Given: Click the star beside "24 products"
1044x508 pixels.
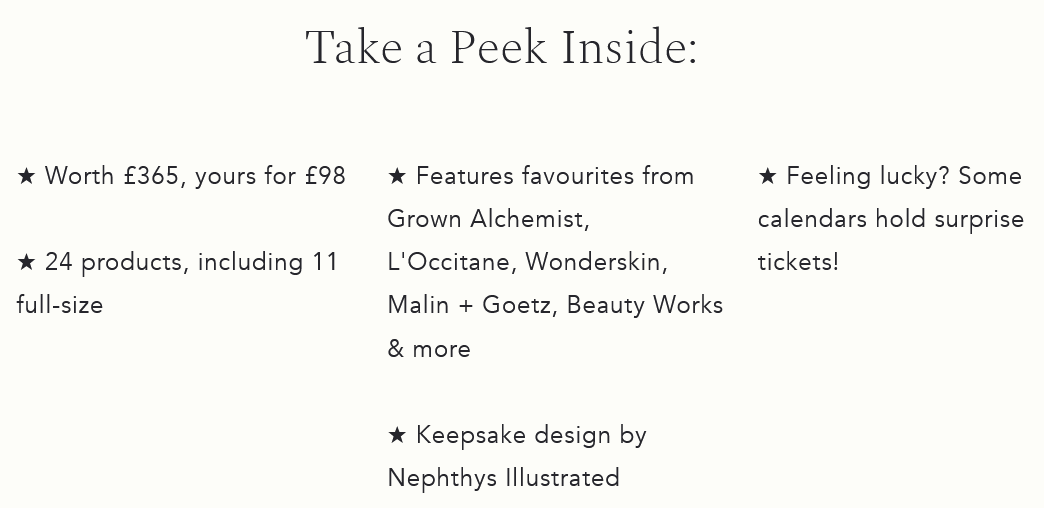Looking at the screenshot, I should coord(26,262).
